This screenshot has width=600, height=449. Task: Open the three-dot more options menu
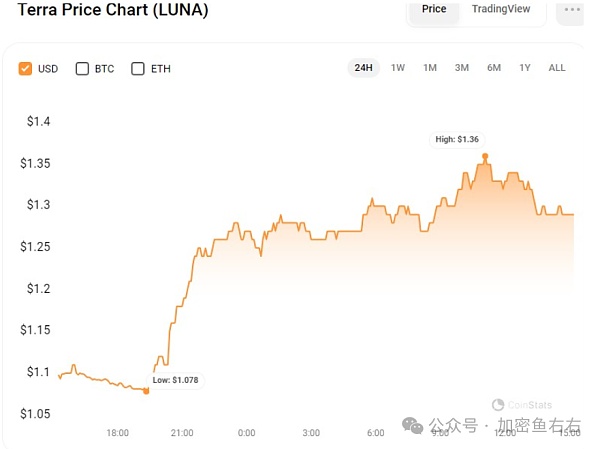pos(572,10)
